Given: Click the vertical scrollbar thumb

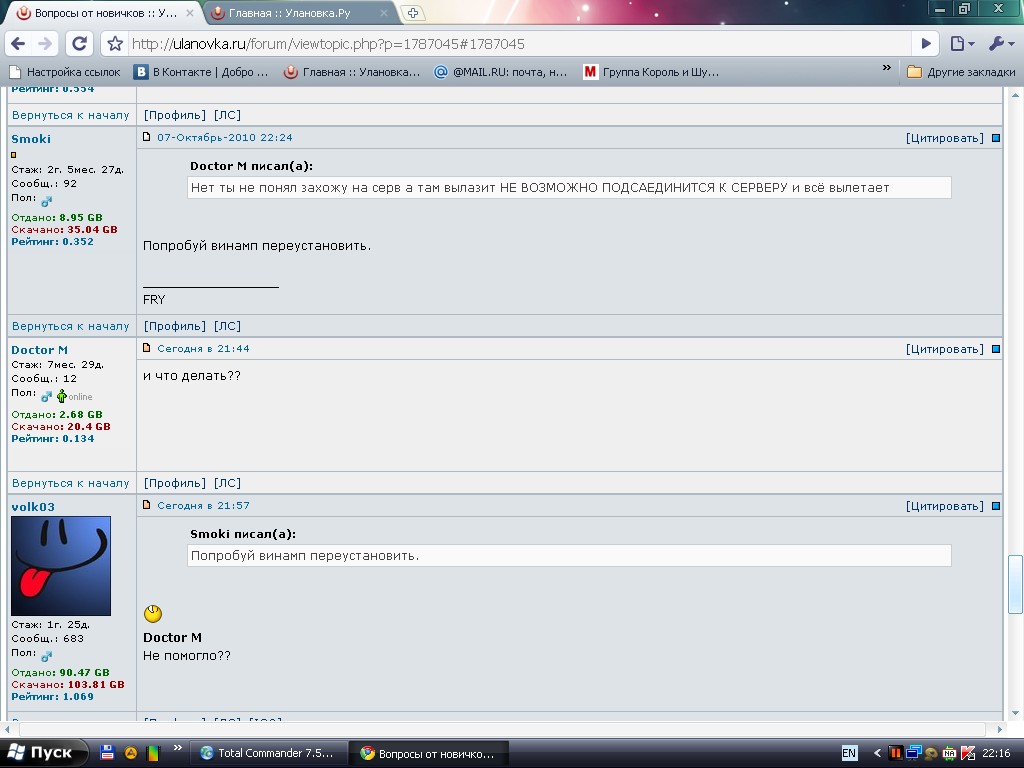Looking at the screenshot, I should point(1015,584).
